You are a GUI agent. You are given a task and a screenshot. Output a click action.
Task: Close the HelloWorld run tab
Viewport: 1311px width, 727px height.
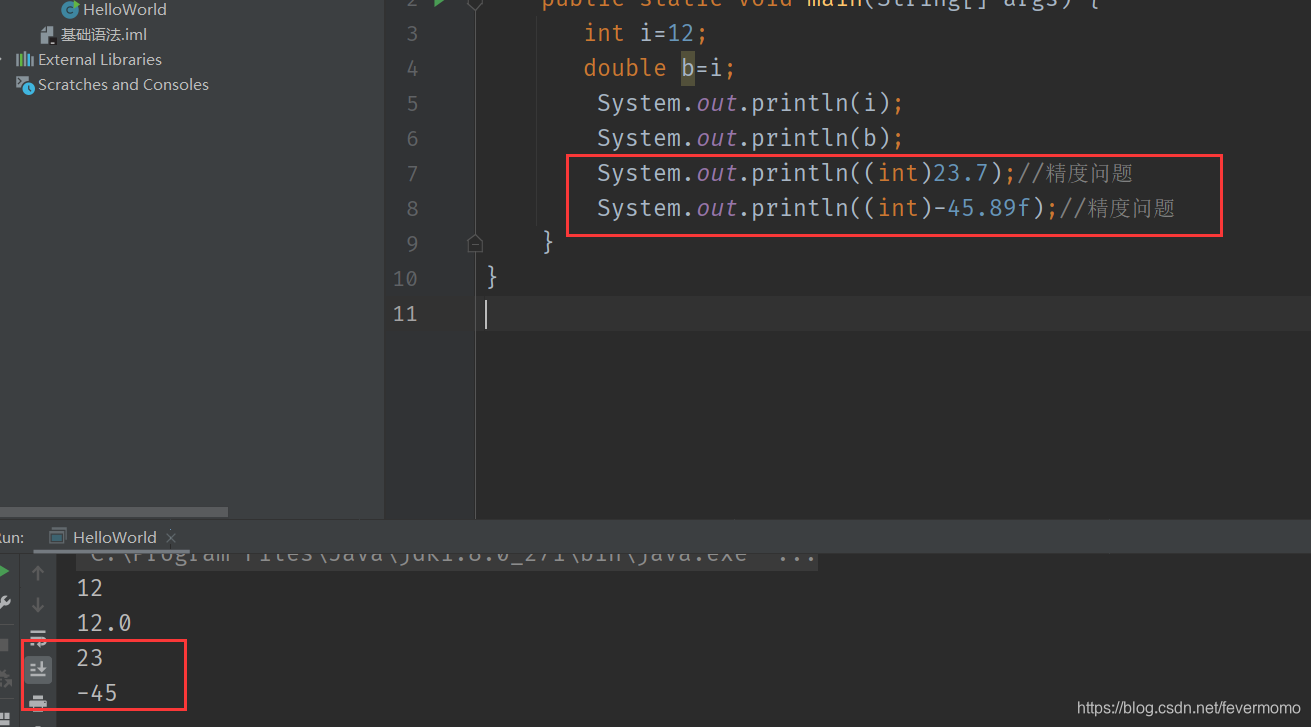pyautogui.click(x=171, y=538)
